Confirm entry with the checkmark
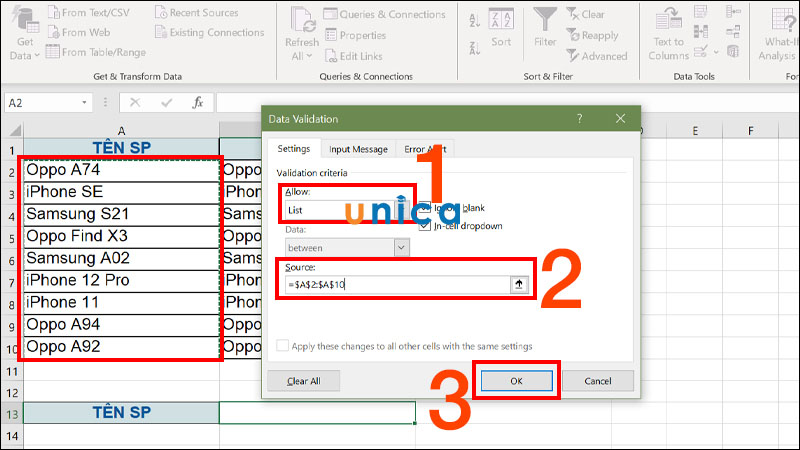Viewport: 800px width, 450px height. click(166, 103)
